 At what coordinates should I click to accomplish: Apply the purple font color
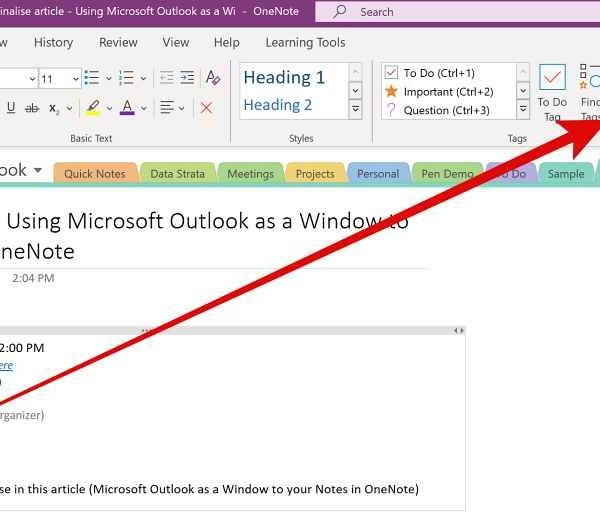pos(127,108)
